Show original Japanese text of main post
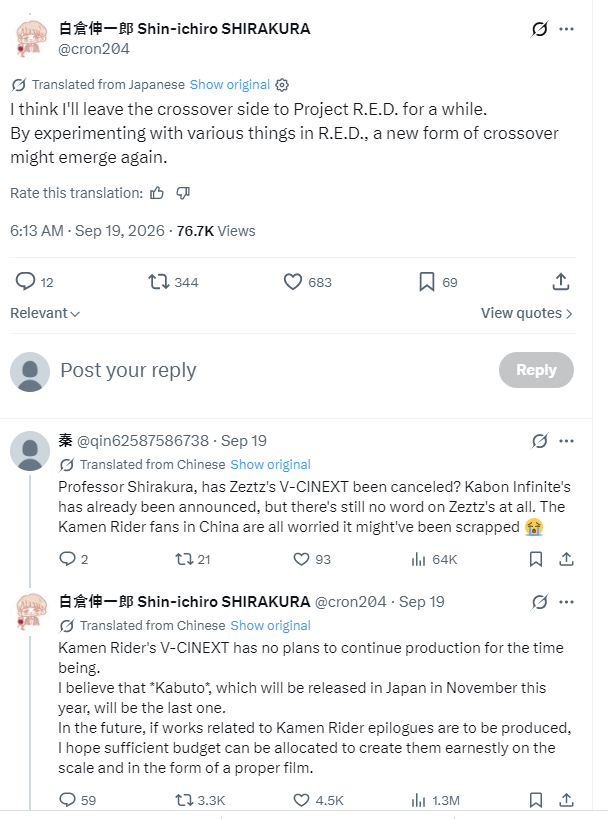The height and width of the screenshot is (819, 608). point(230,85)
